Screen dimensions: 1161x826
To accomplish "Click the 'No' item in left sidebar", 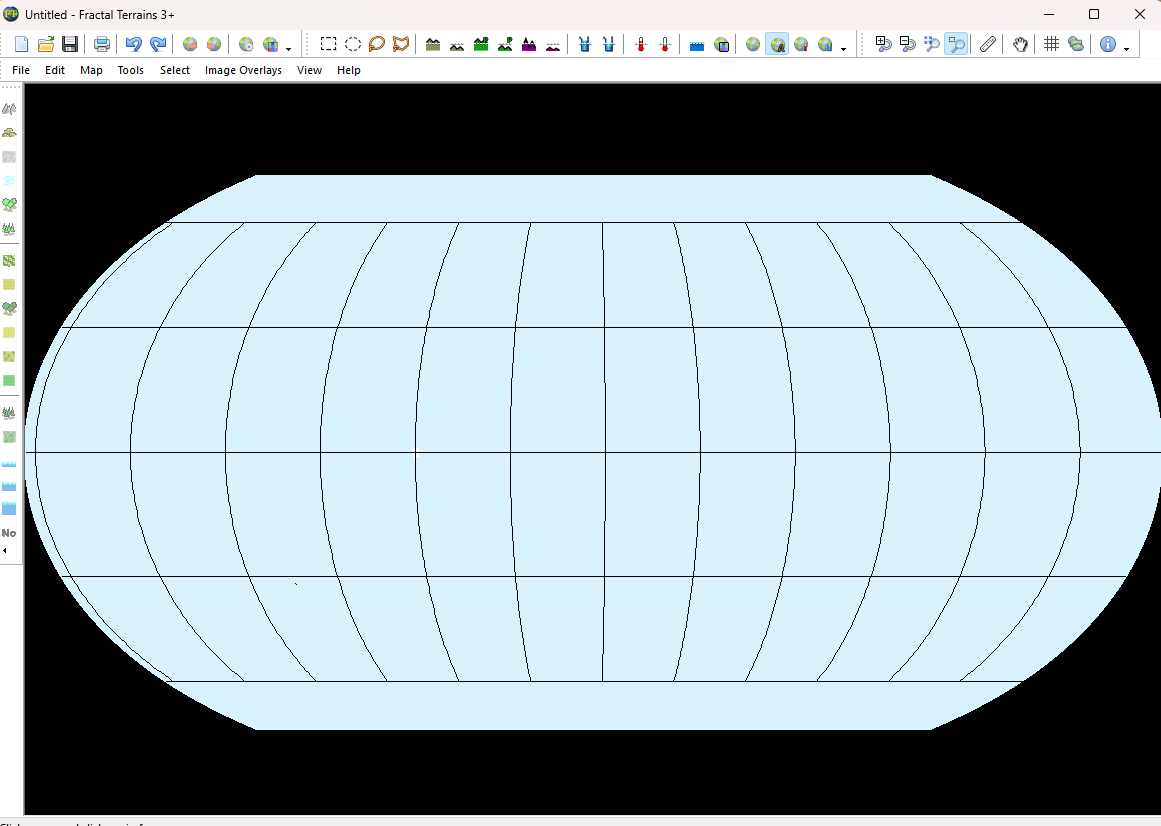I will pyautogui.click(x=9, y=533).
